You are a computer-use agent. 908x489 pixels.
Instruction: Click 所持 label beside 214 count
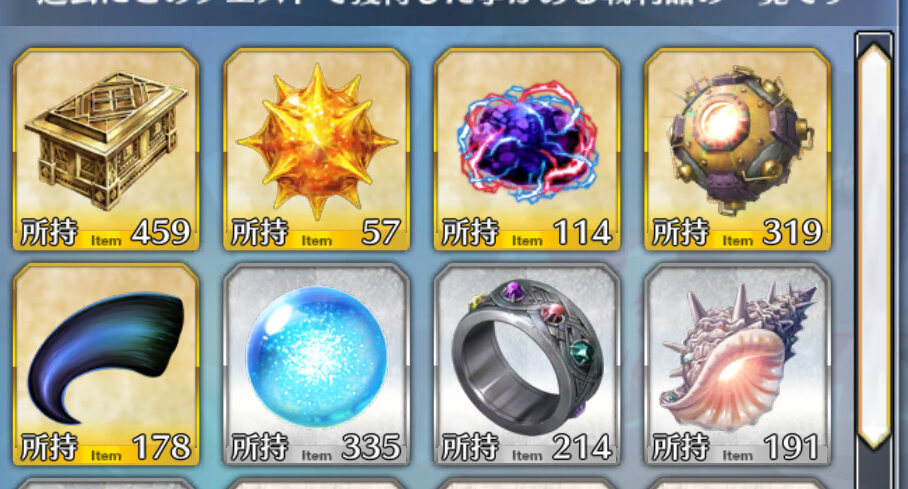click(470, 448)
